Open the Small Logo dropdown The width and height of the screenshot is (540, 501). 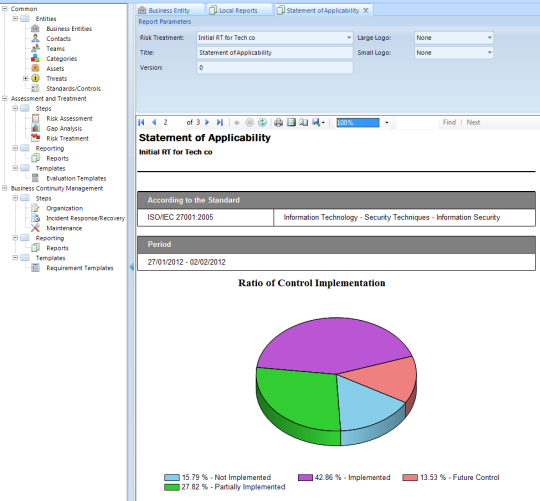[489, 53]
